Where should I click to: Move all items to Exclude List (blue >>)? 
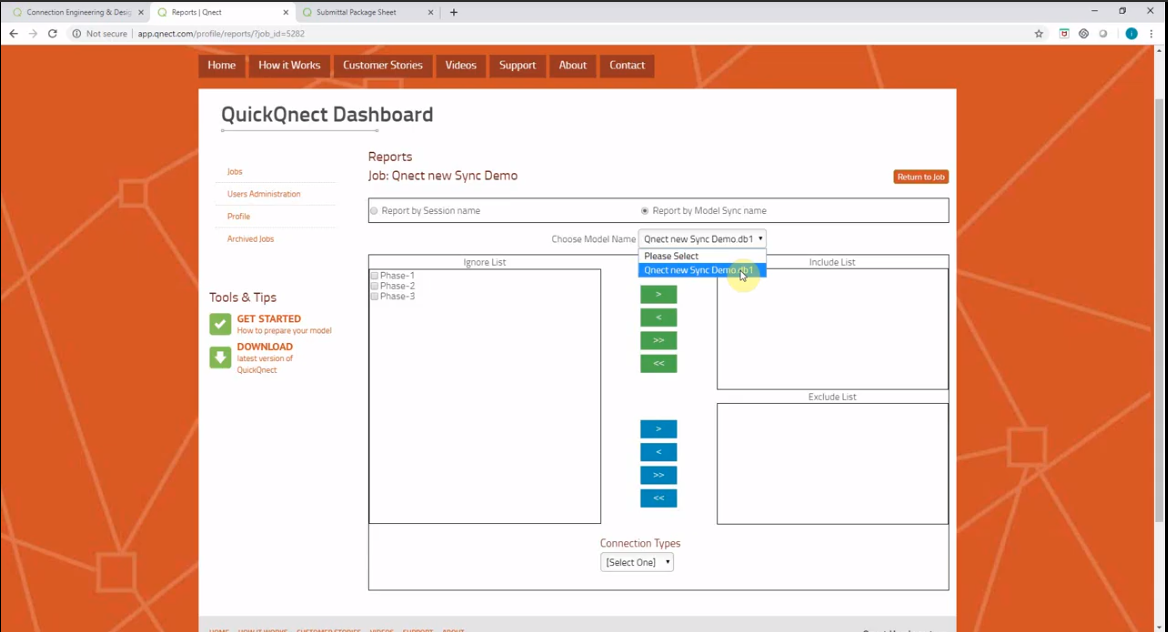coord(658,475)
